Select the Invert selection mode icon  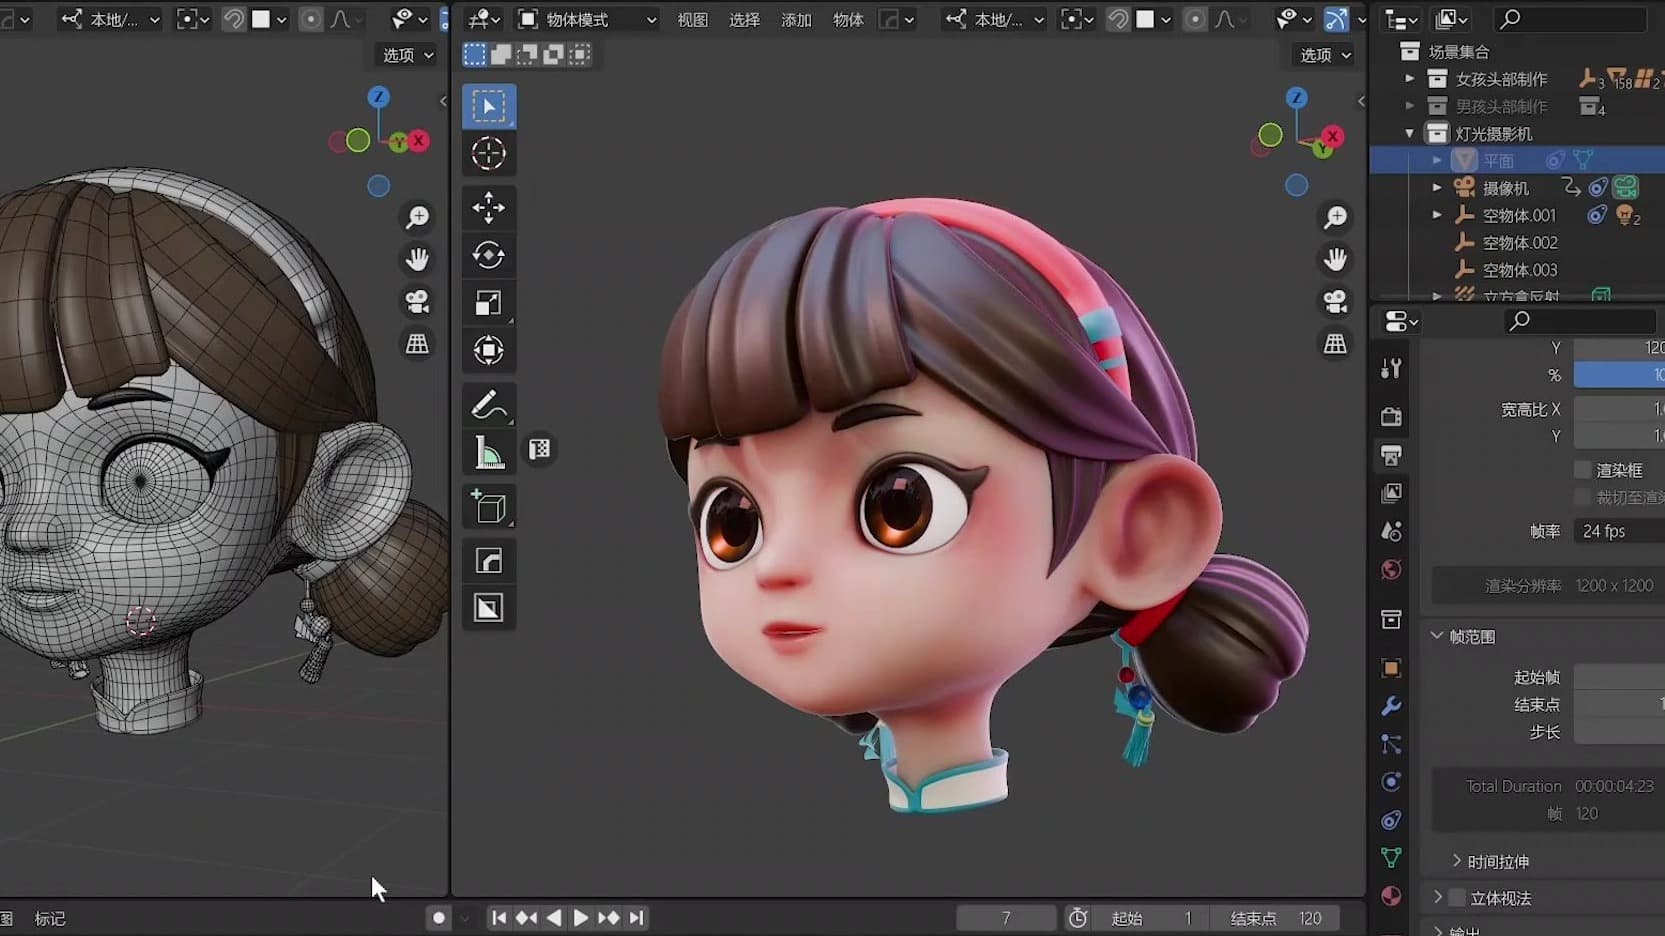point(553,55)
